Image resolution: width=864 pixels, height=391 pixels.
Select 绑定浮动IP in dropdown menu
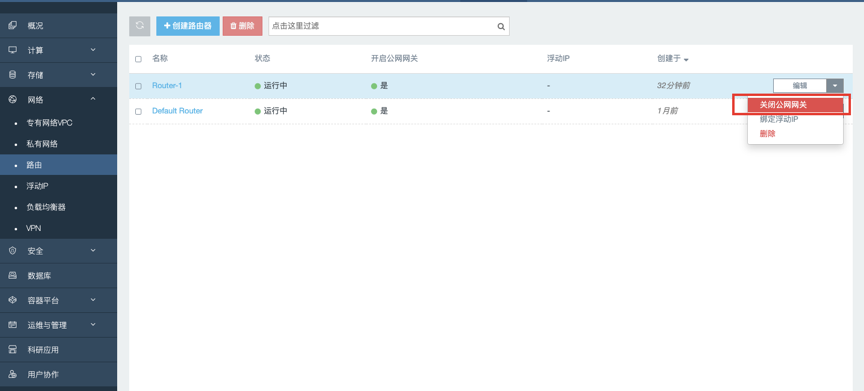[x=795, y=119]
